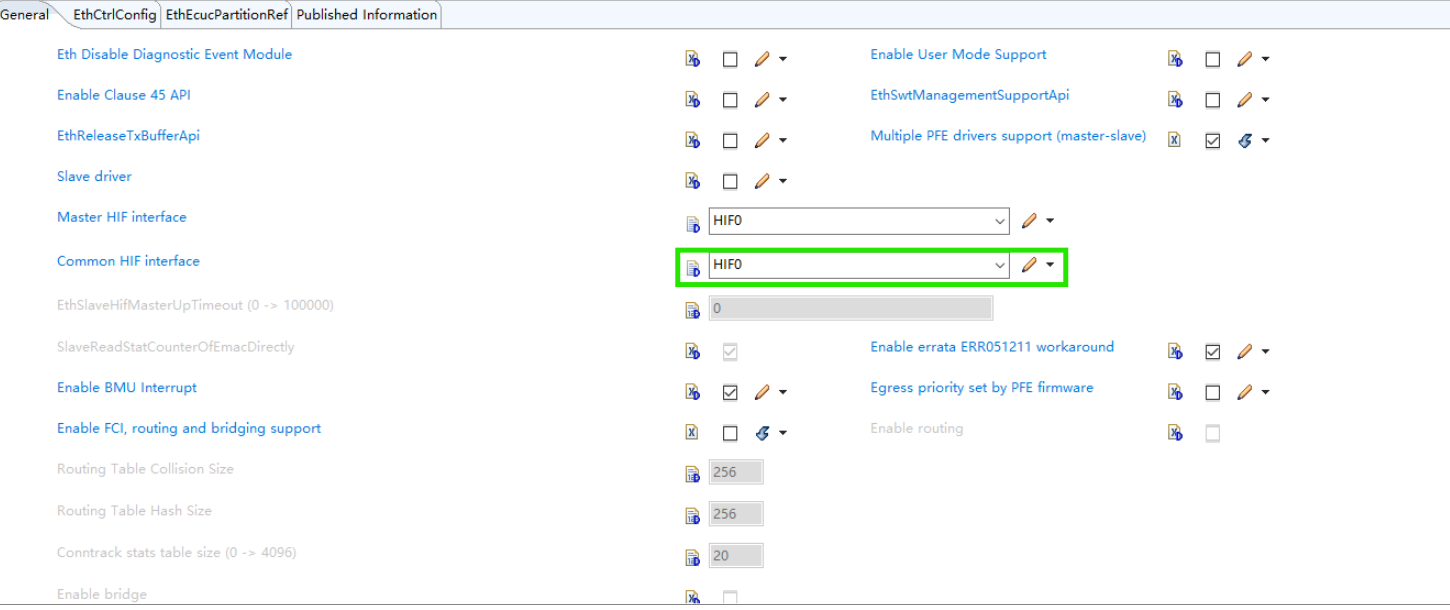Click the pencil edit icon beside Enable Clause 45 API
The image size is (1450, 610).
pos(761,99)
